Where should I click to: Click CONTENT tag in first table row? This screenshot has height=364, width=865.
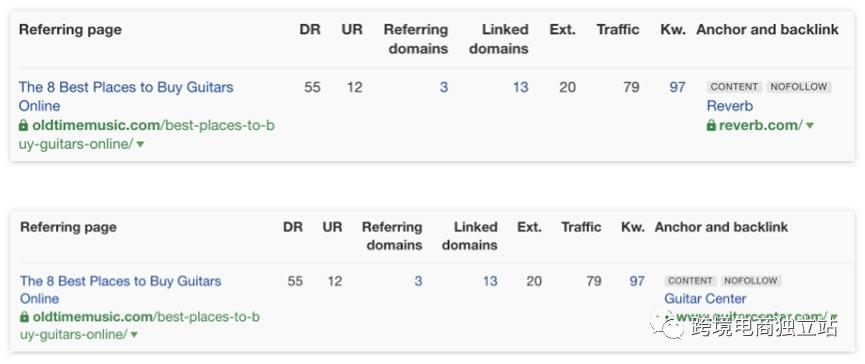[734, 87]
